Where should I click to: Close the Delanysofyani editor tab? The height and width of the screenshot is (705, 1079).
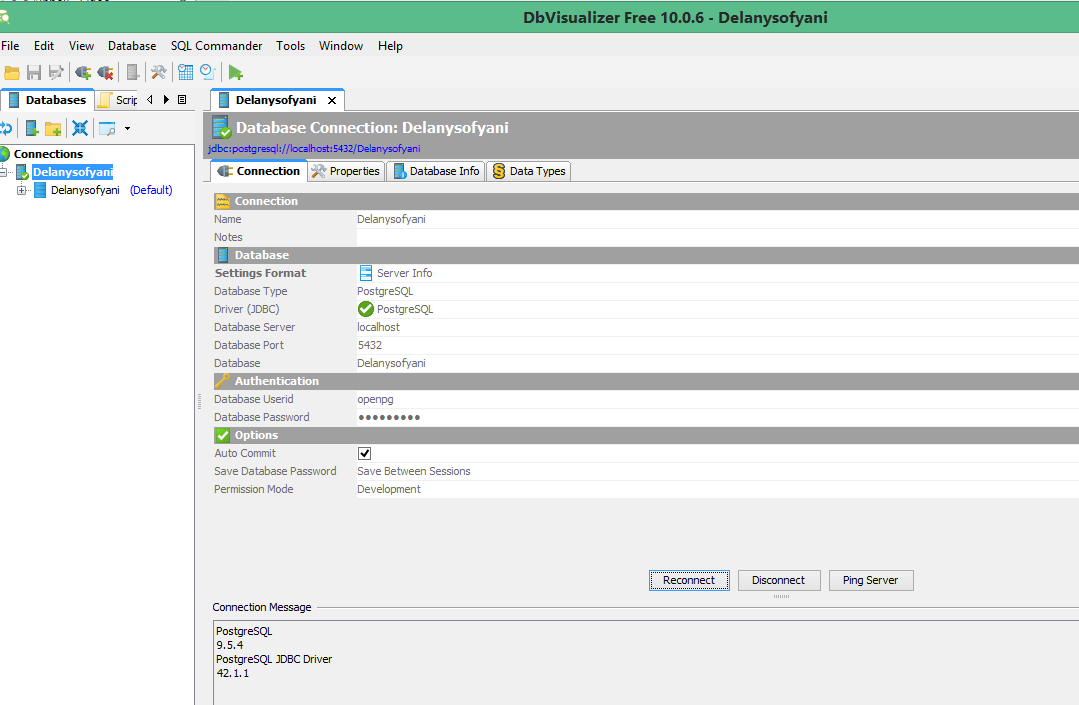point(332,100)
